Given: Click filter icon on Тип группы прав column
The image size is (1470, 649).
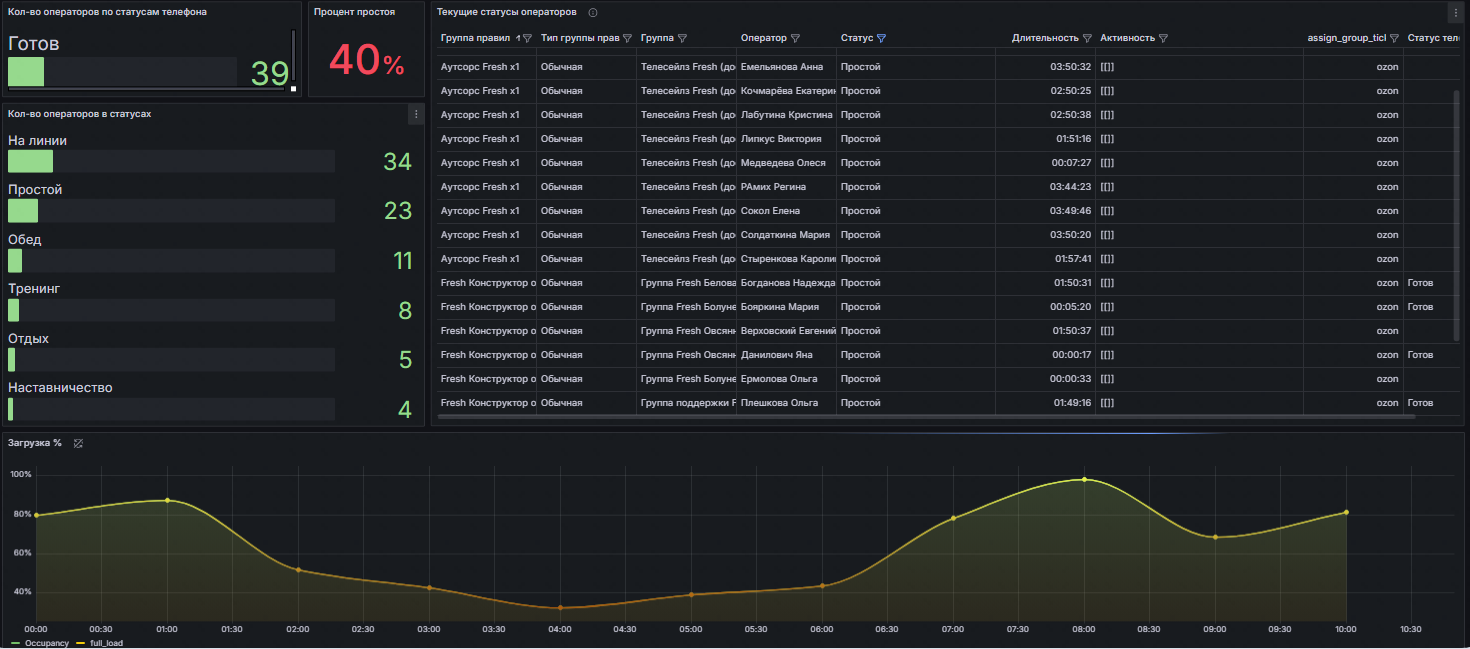Looking at the screenshot, I should coord(627,38).
